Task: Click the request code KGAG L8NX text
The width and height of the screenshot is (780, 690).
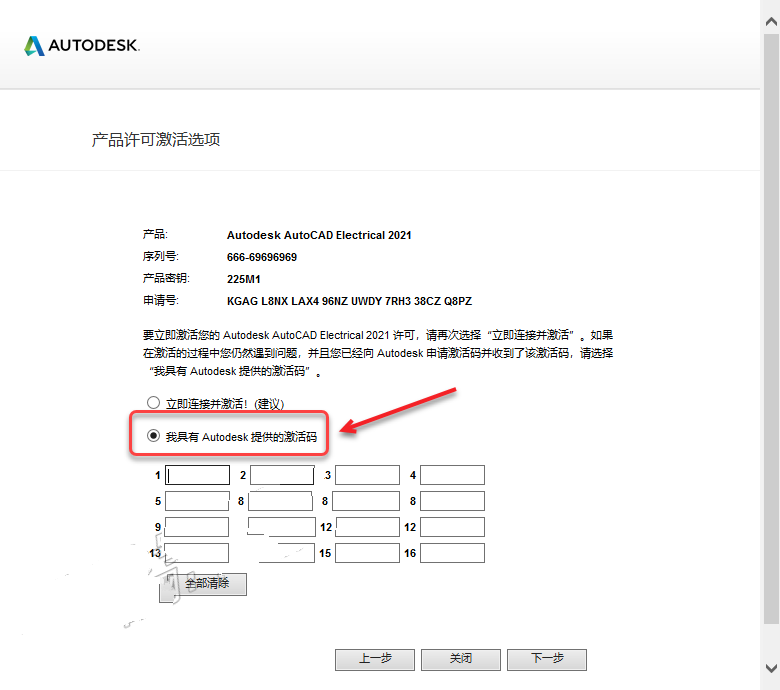Action: pos(349,301)
